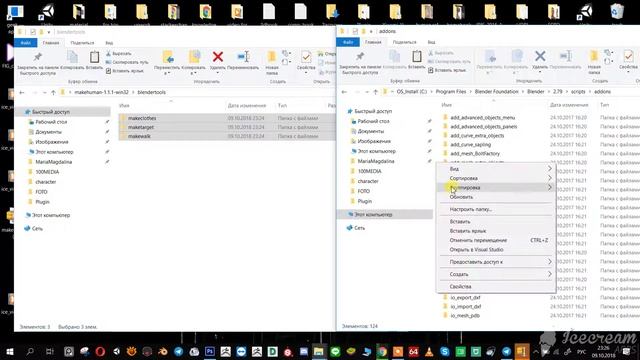
Task: Open Blender from the taskbar
Action: pos(162,351)
